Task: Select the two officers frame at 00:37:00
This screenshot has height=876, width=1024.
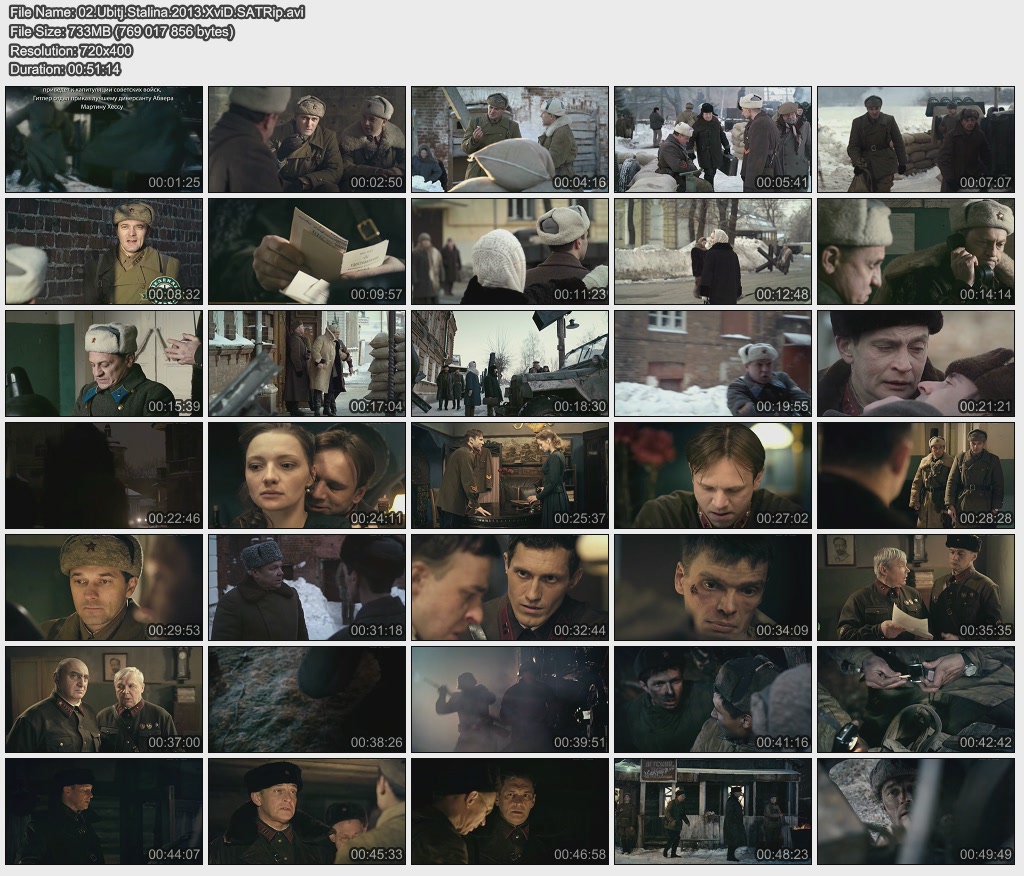Action: (x=104, y=699)
